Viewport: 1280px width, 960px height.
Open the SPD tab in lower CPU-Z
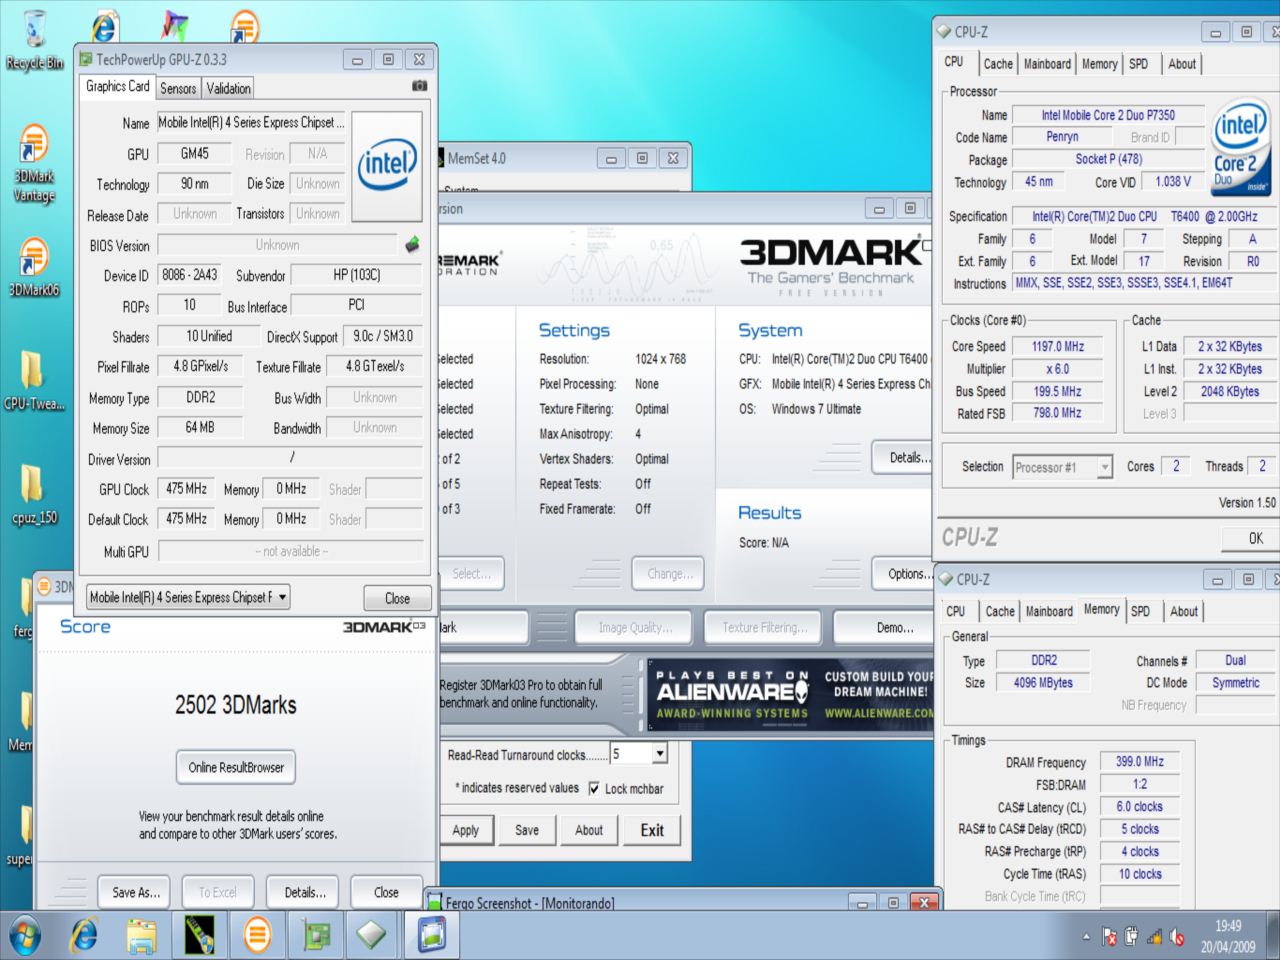1140,611
